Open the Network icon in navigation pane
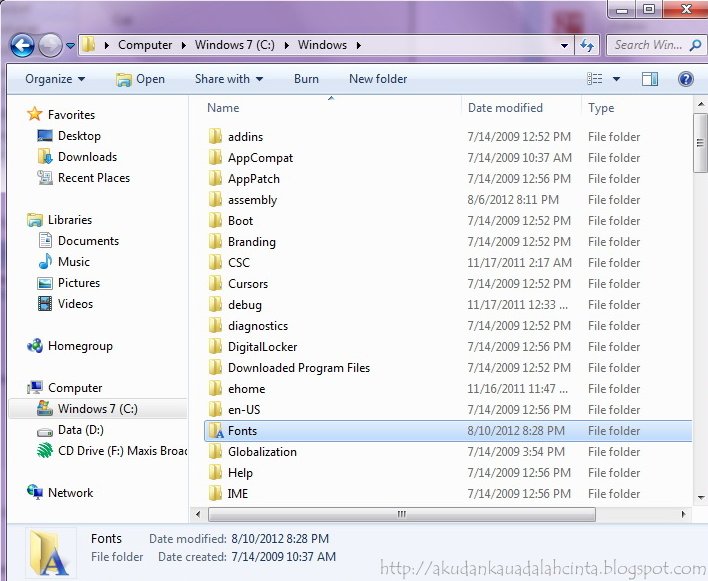This screenshot has height=581, width=708. tap(36, 493)
